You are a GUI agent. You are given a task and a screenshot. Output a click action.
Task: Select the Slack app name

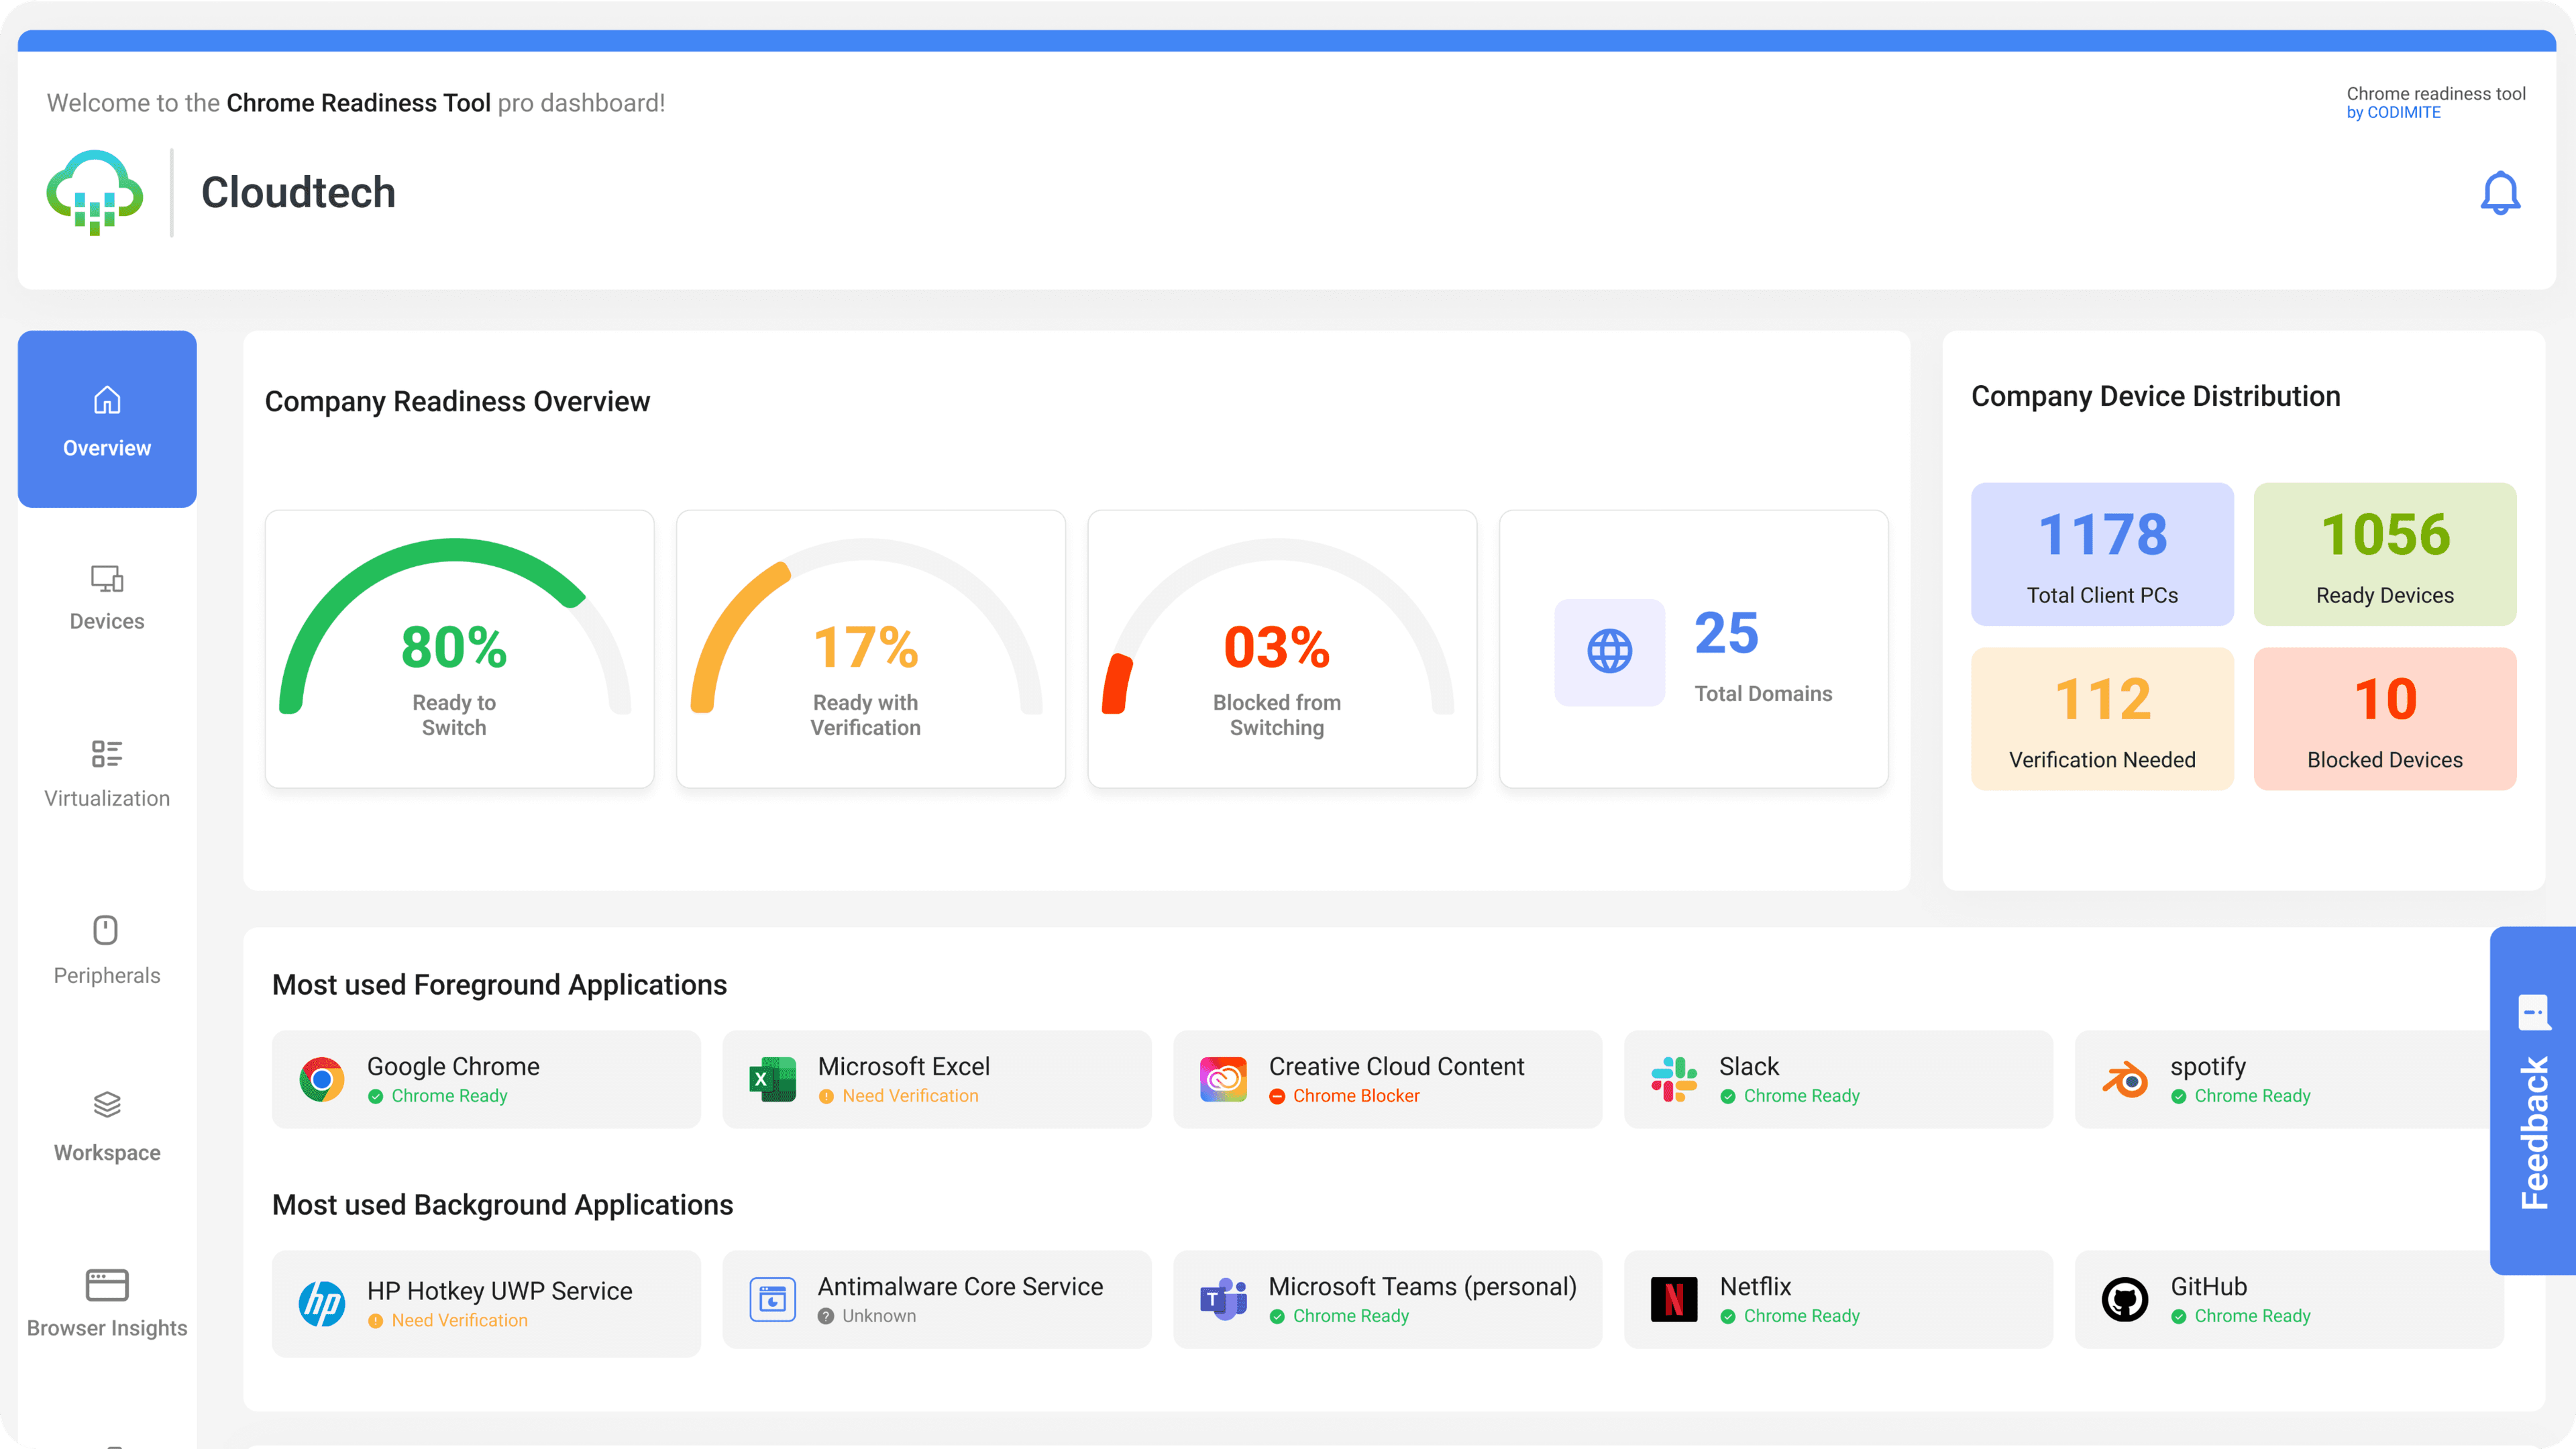[x=1749, y=1066]
